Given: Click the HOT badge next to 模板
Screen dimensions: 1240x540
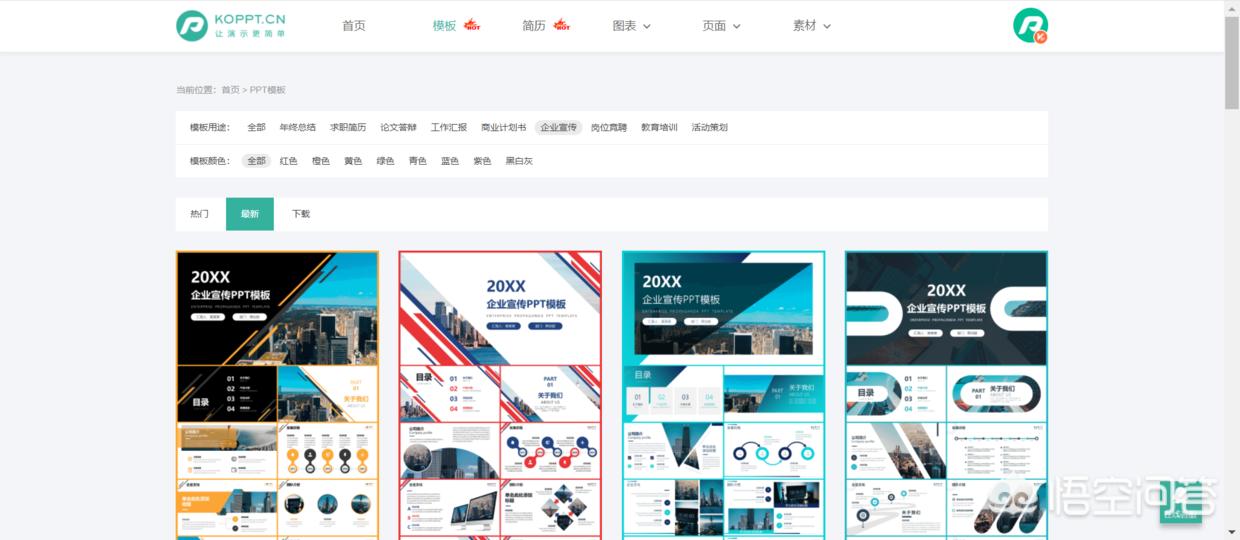Looking at the screenshot, I should click(x=472, y=26).
